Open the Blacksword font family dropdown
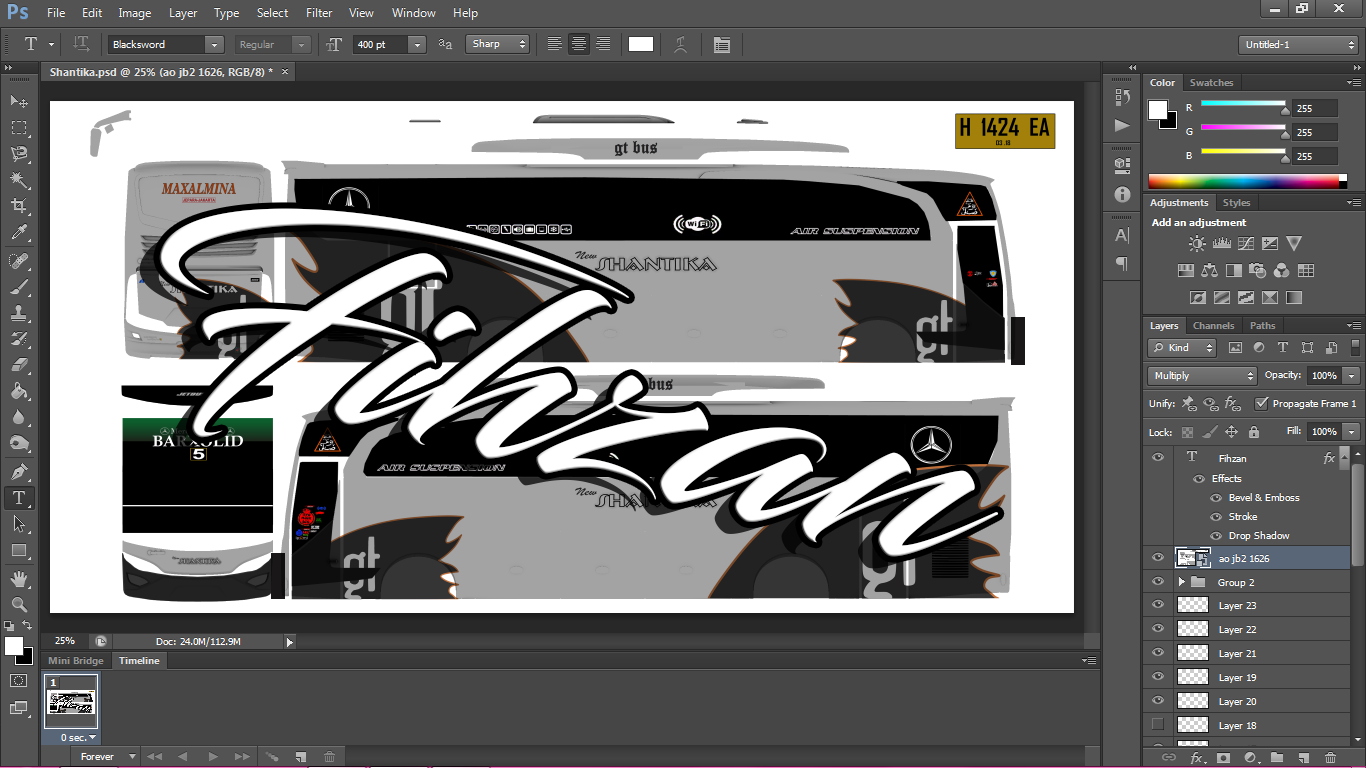Image resolution: width=1366 pixels, height=768 pixels. tap(214, 45)
